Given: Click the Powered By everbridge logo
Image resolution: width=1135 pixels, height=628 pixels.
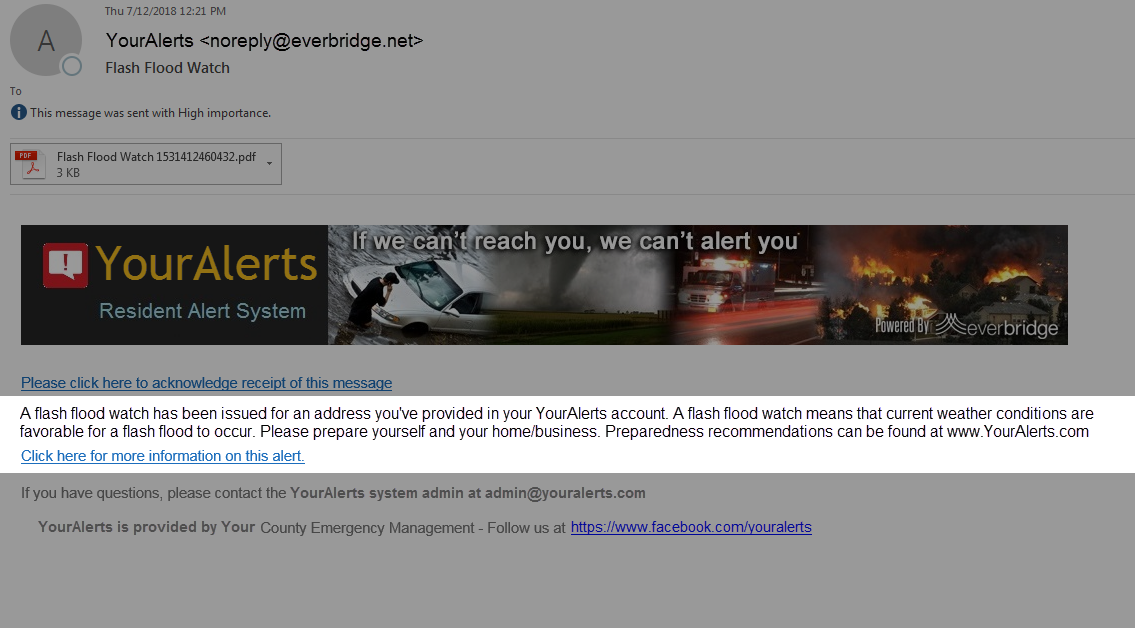Looking at the screenshot, I should [x=966, y=326].
